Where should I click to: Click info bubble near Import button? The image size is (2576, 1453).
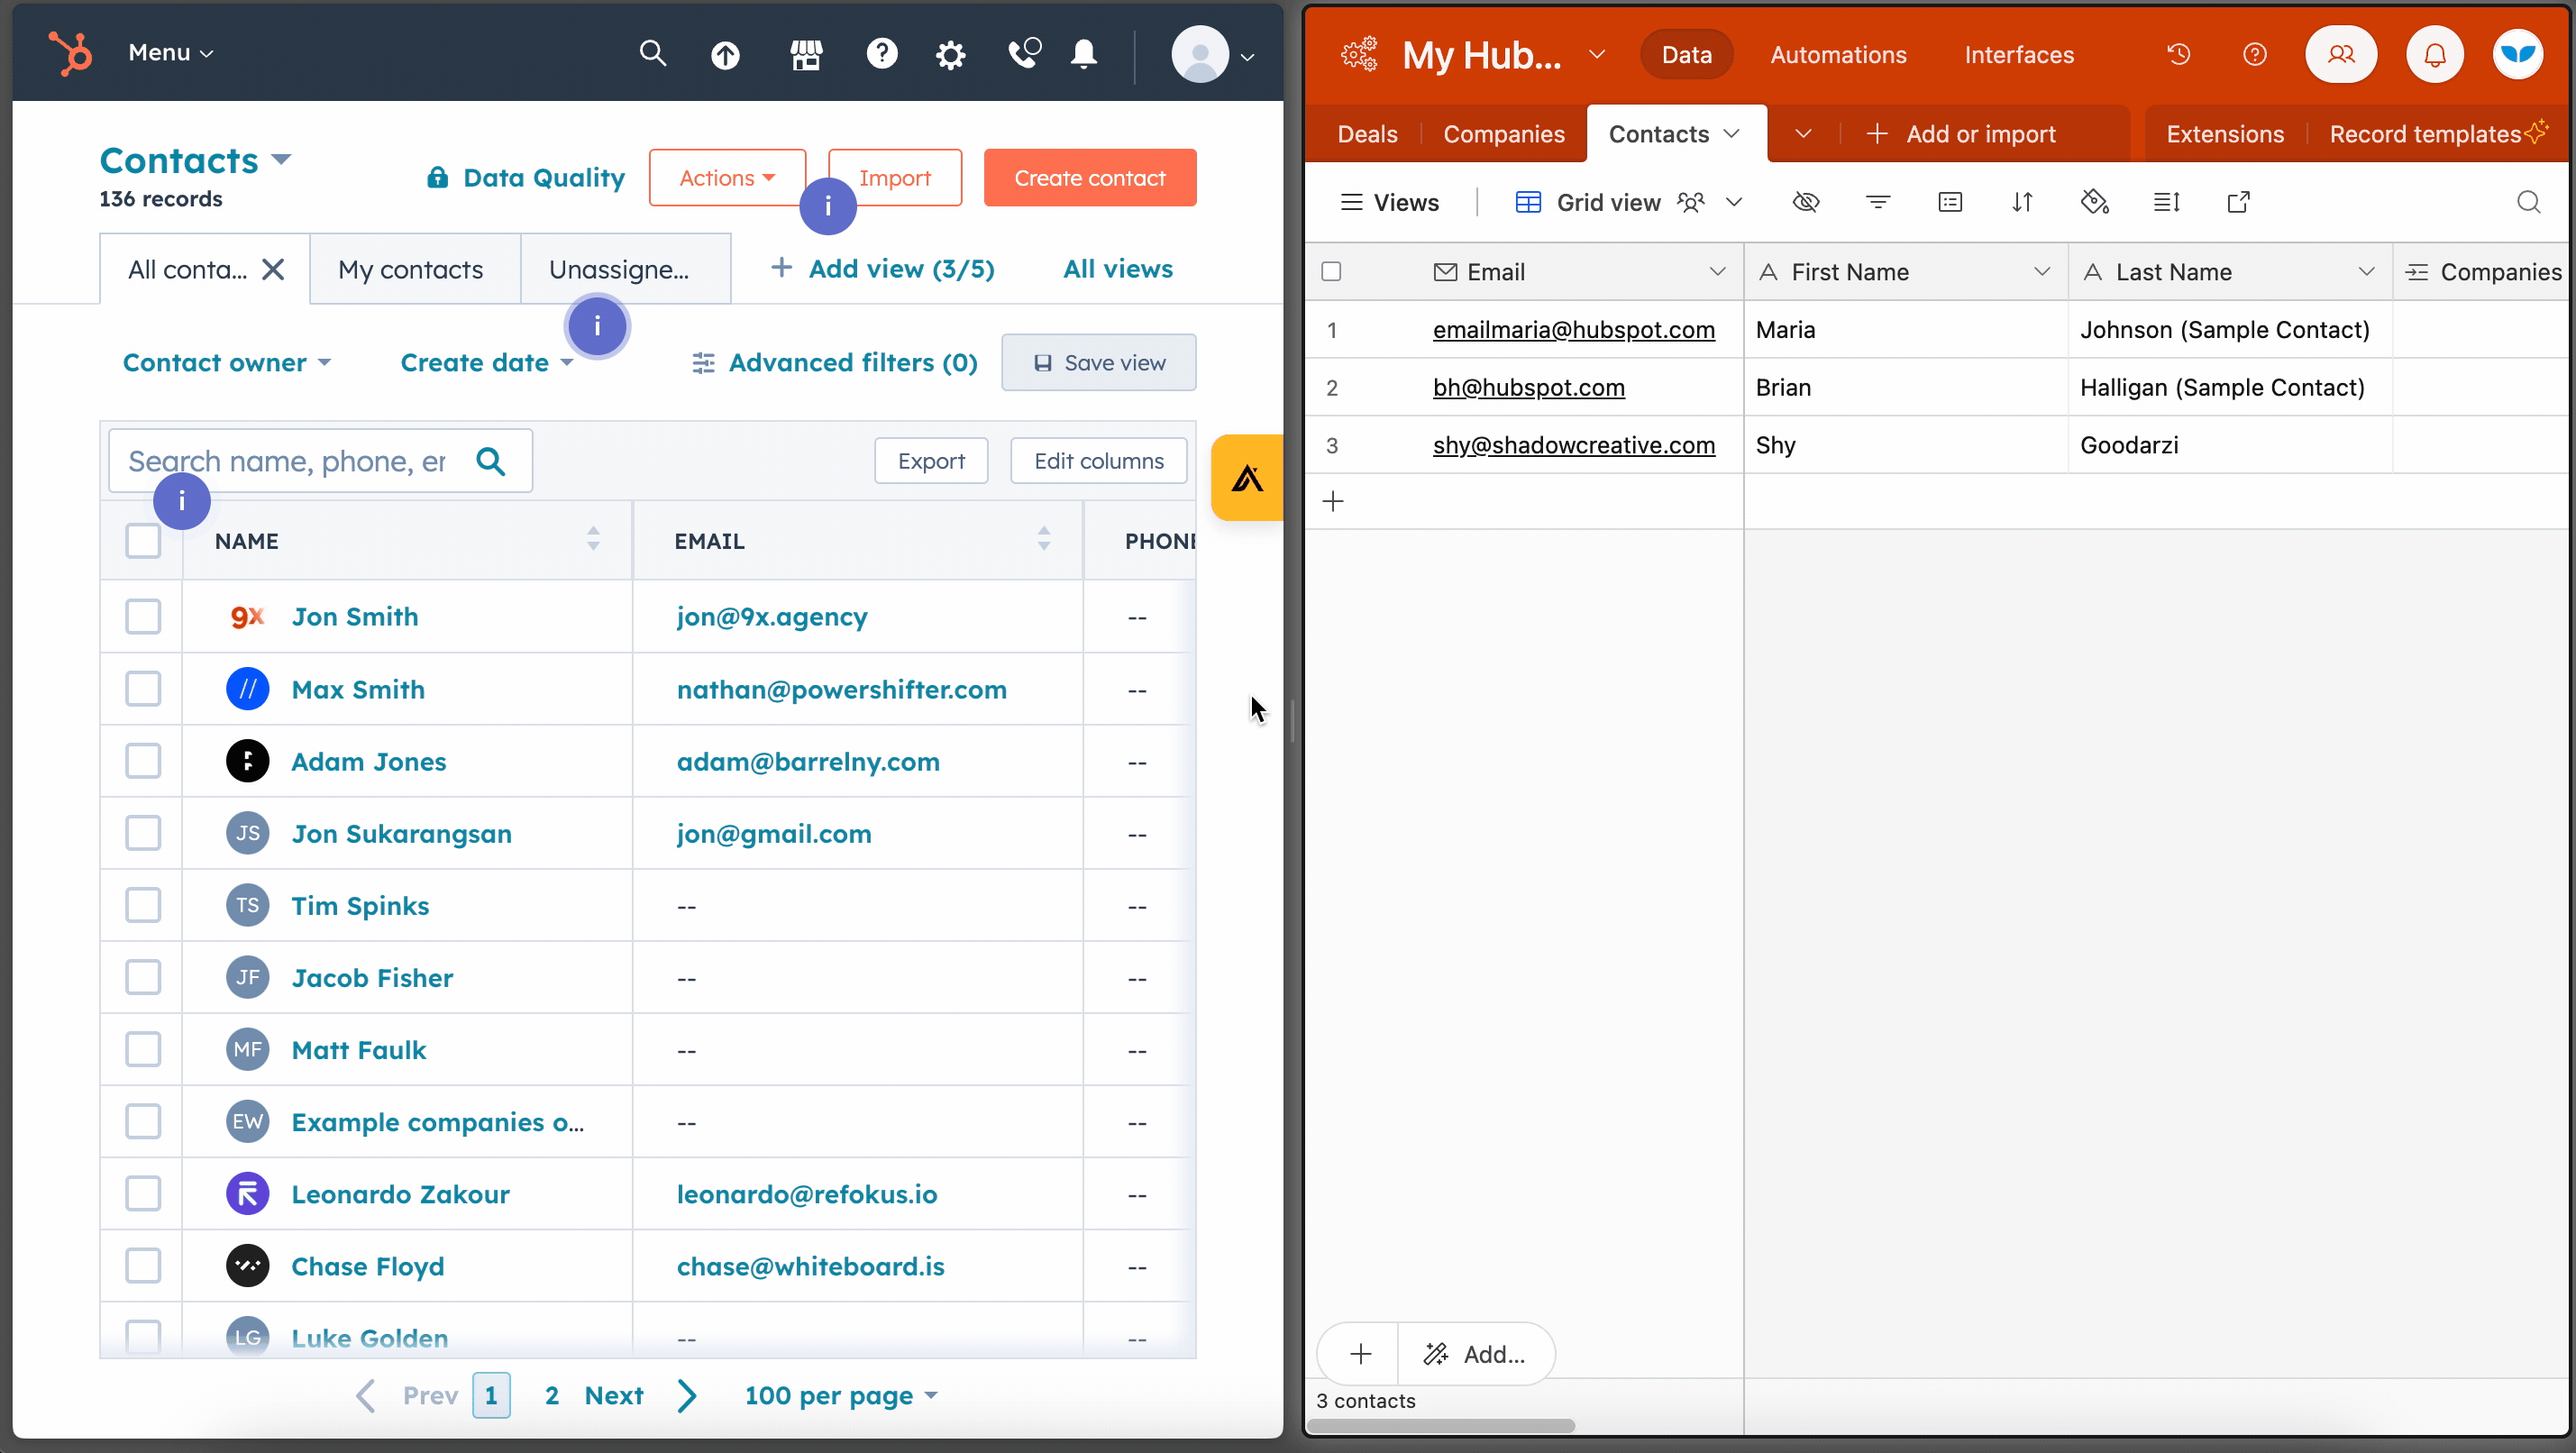[827, 206]
